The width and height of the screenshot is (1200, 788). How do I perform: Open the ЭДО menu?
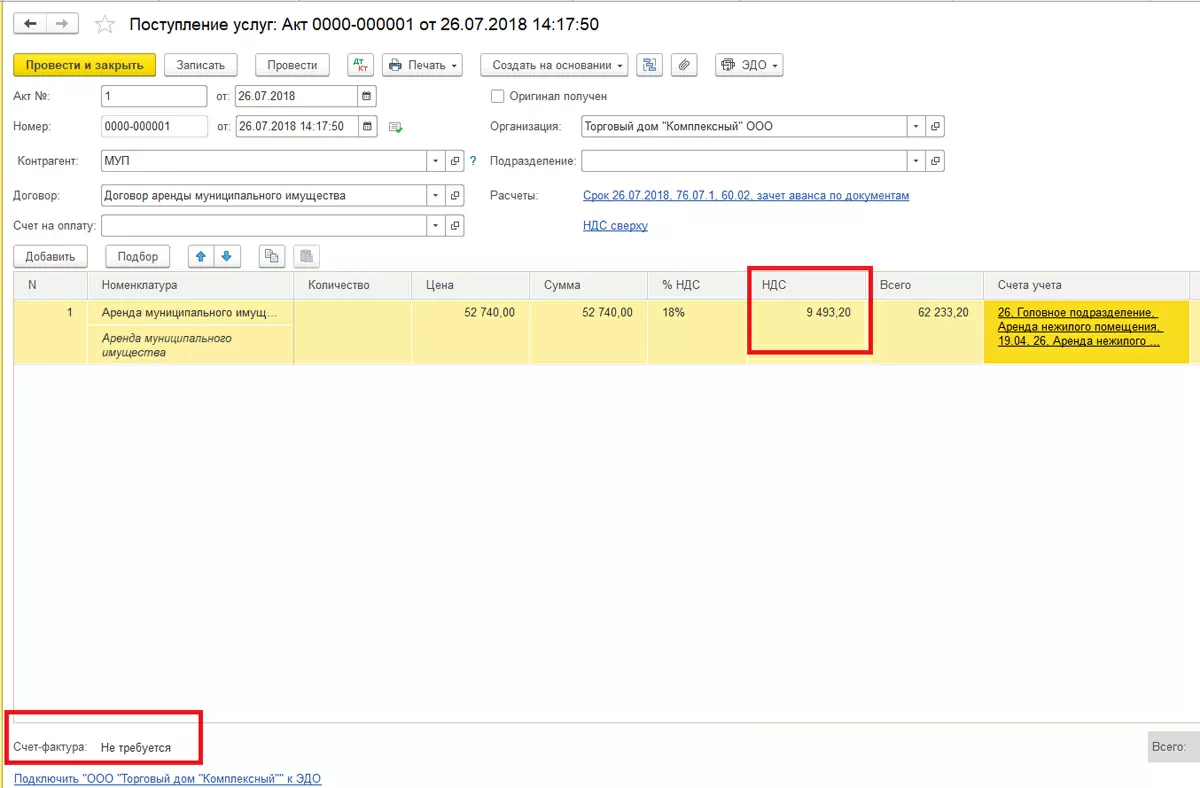coord(749,65)
